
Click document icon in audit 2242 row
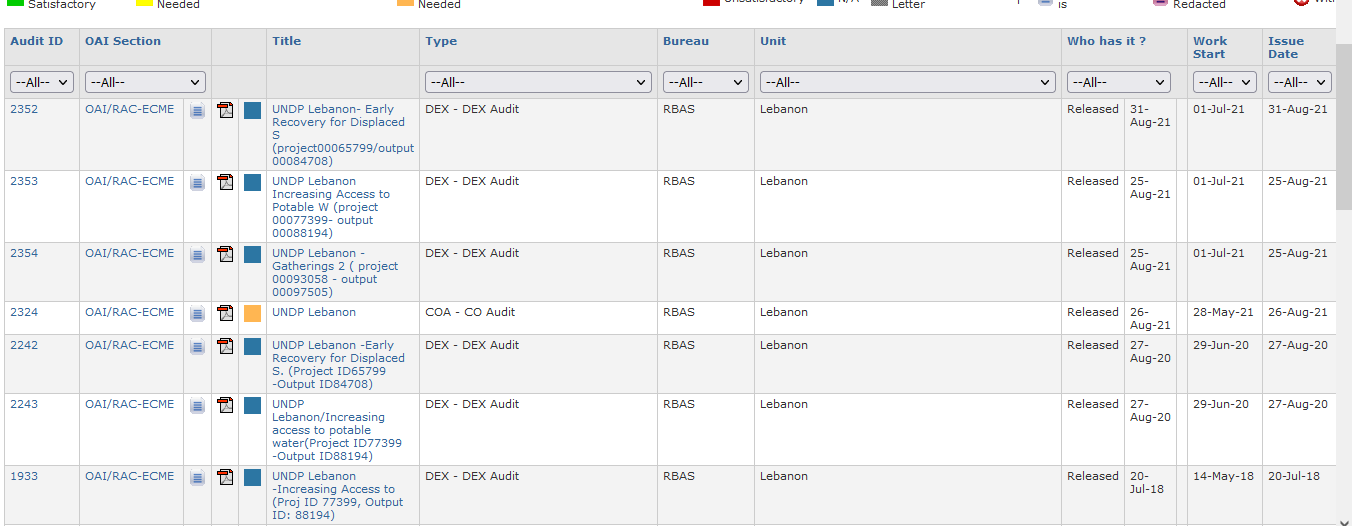pyautogui.click(x=197, y=347)
